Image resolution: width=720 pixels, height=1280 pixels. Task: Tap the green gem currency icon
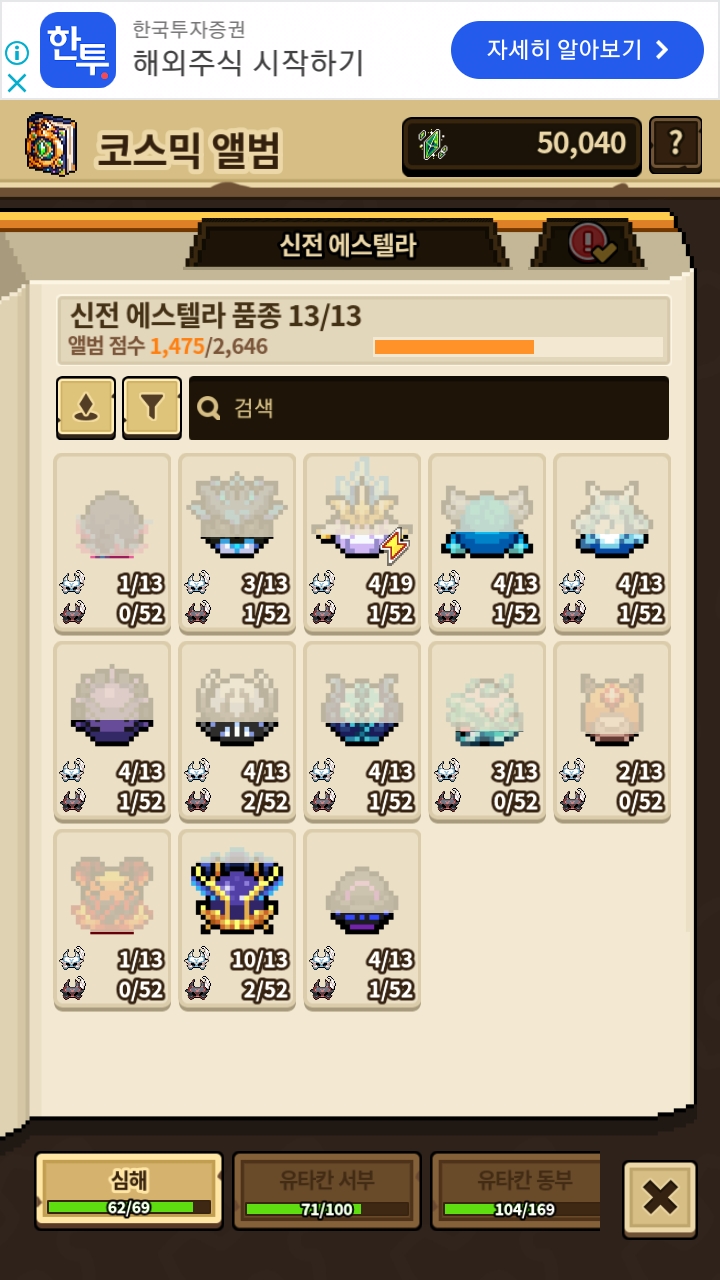pyautogui.click(x=433, y=146)
